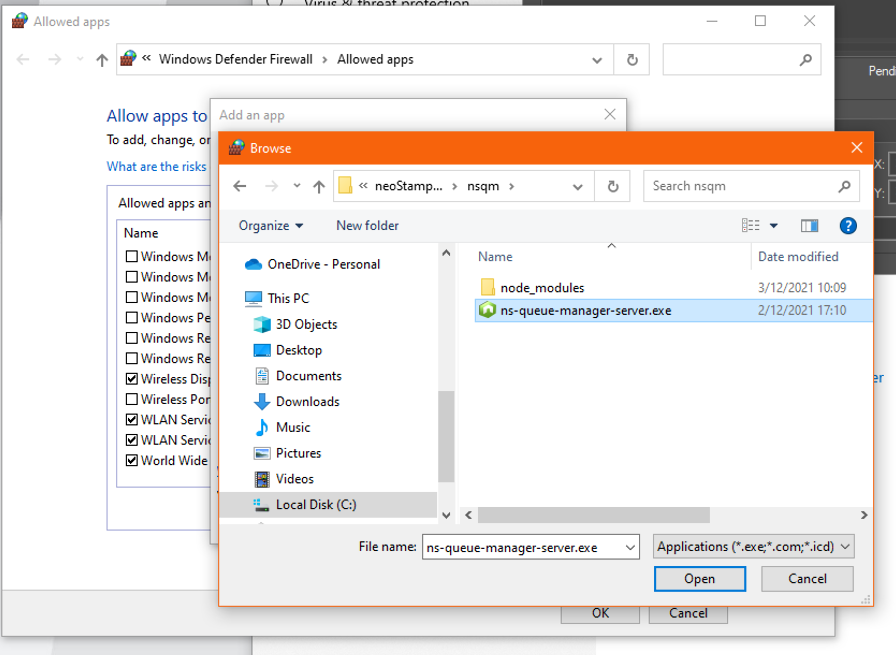Click the Open button
This screenshot has width=896, height=655.
pyautogui.click(x=700, y=578)
